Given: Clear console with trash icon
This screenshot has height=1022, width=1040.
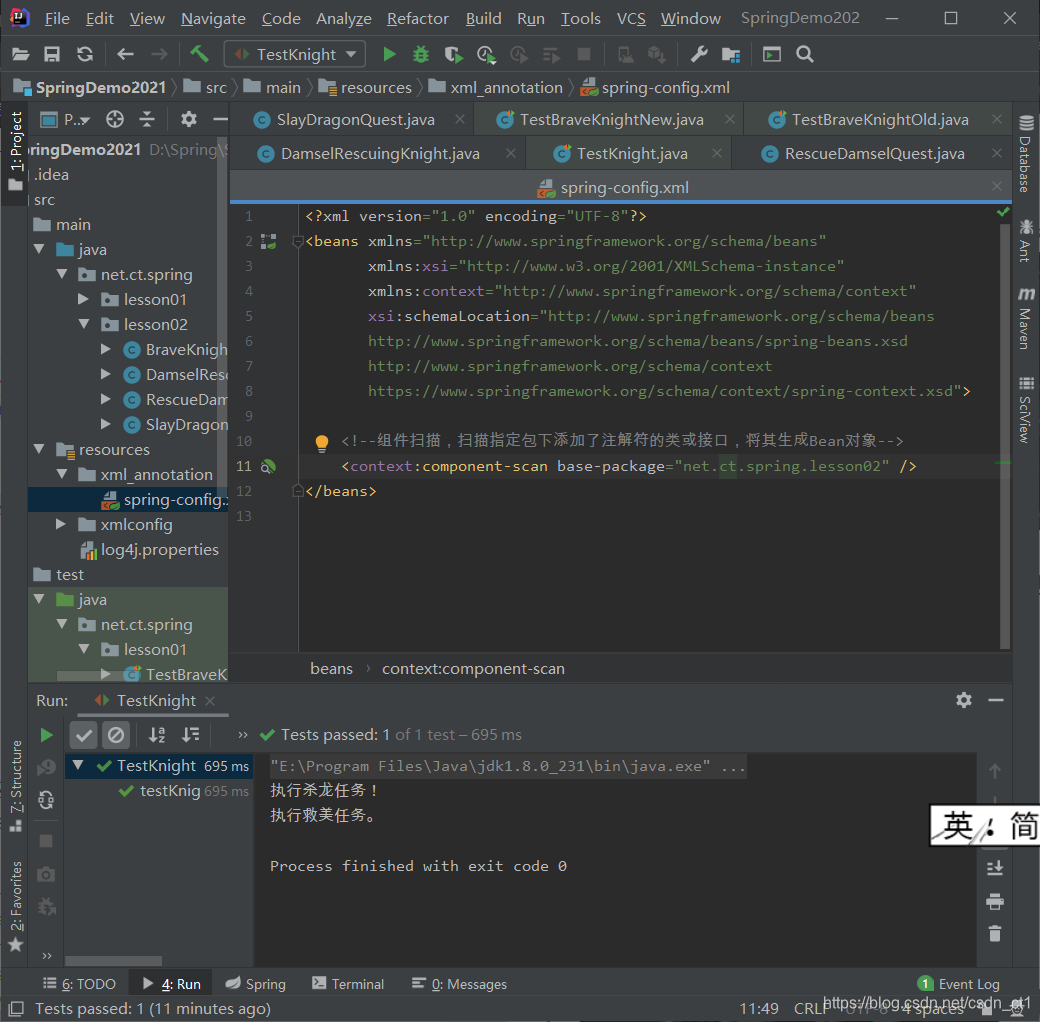Looking at the screenshot, I should pyautogui.click(x=994, y=934).
